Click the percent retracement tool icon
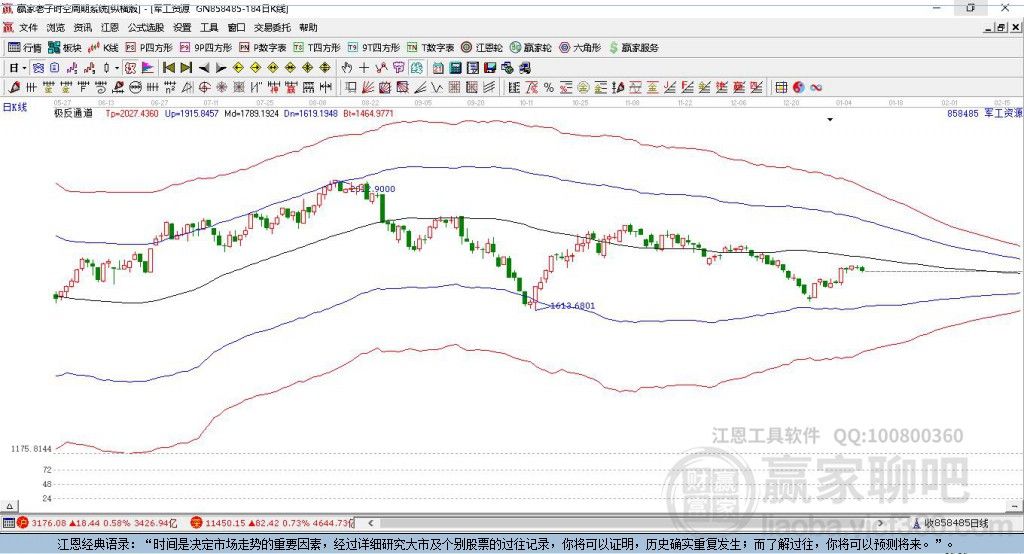Viewport: 1024px width, 554px height. click(x=549, y=88)
